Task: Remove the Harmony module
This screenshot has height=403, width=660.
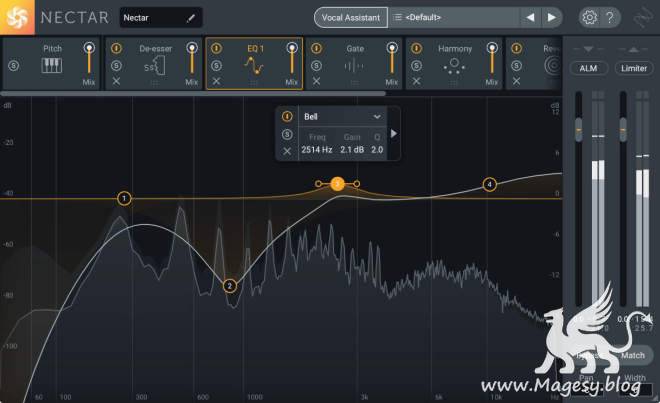Action: pyautogui.click(x=416, y=81)
